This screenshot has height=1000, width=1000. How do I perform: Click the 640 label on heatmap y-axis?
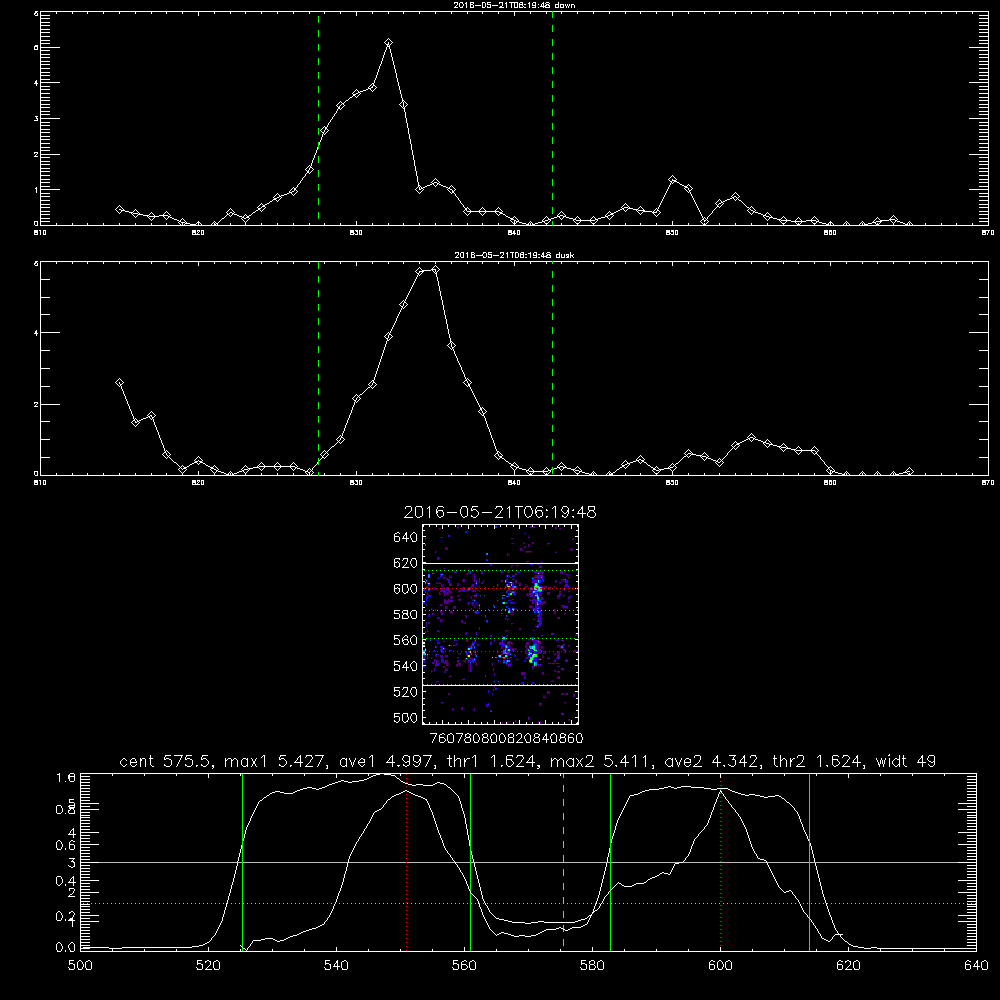coord(405,538)
